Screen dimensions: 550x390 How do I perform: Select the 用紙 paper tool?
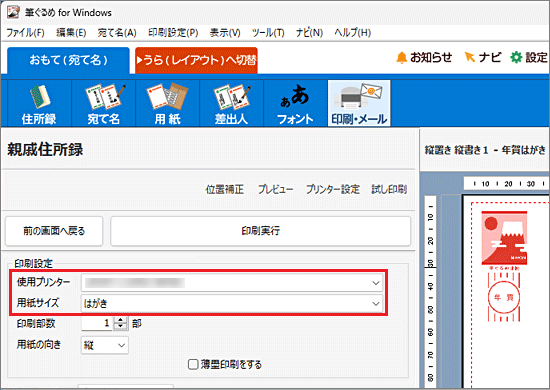[x=167, y=103]
